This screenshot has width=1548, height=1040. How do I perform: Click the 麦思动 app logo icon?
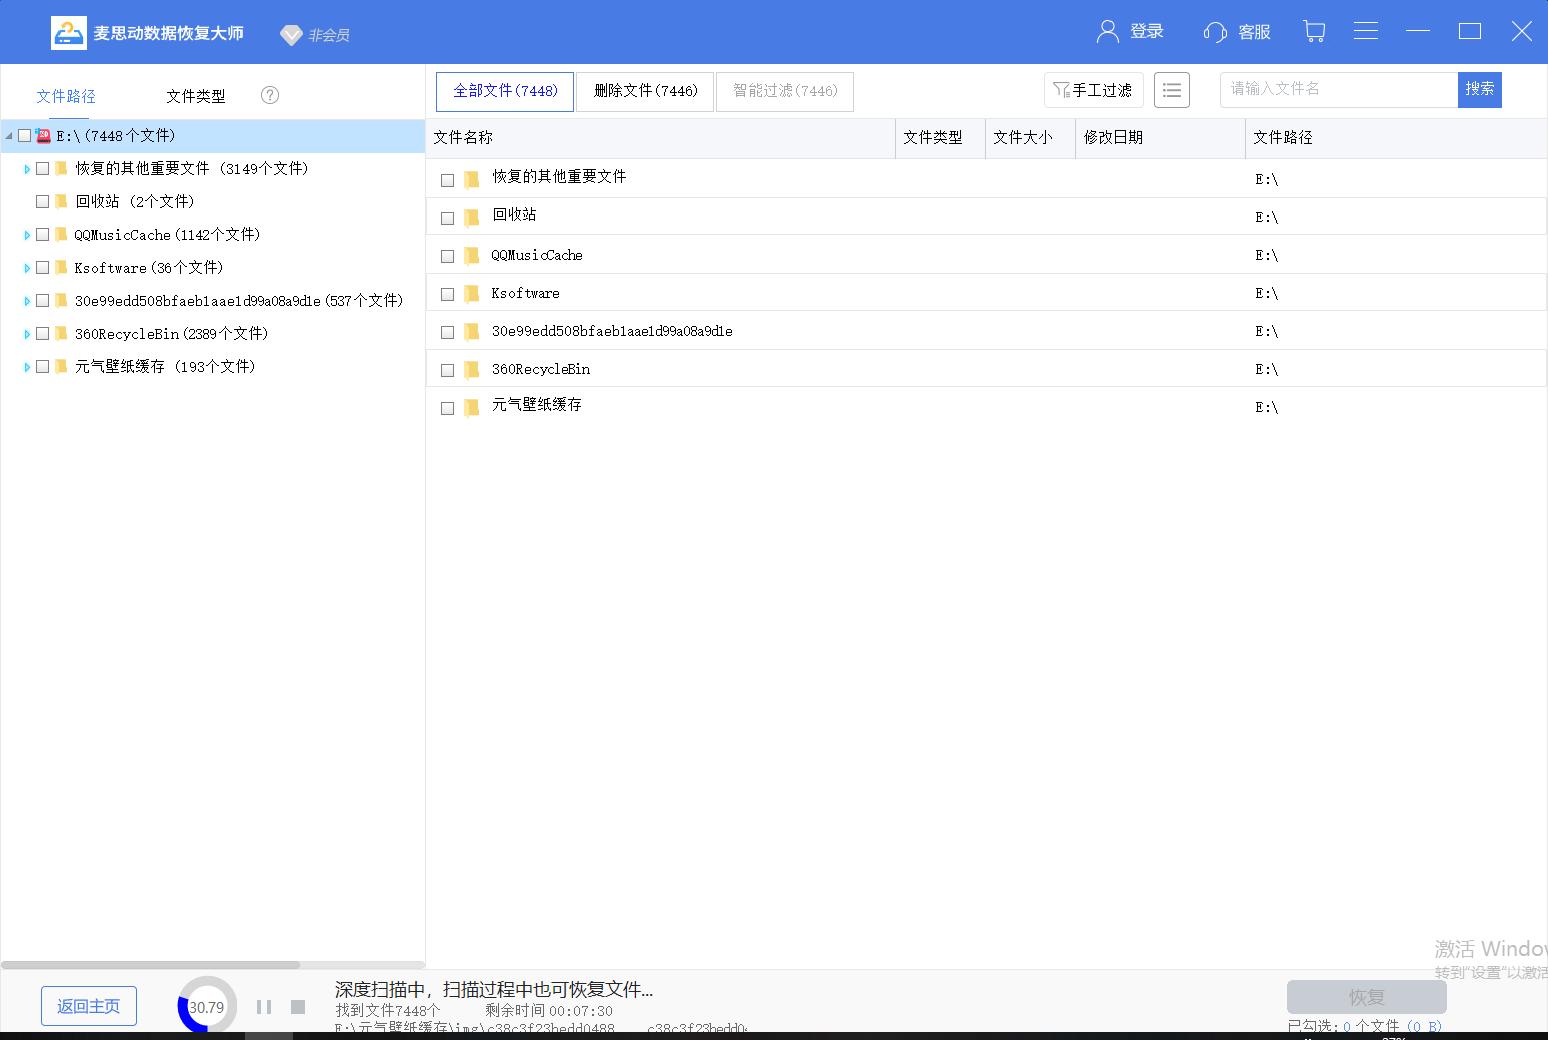pos(68,32)
